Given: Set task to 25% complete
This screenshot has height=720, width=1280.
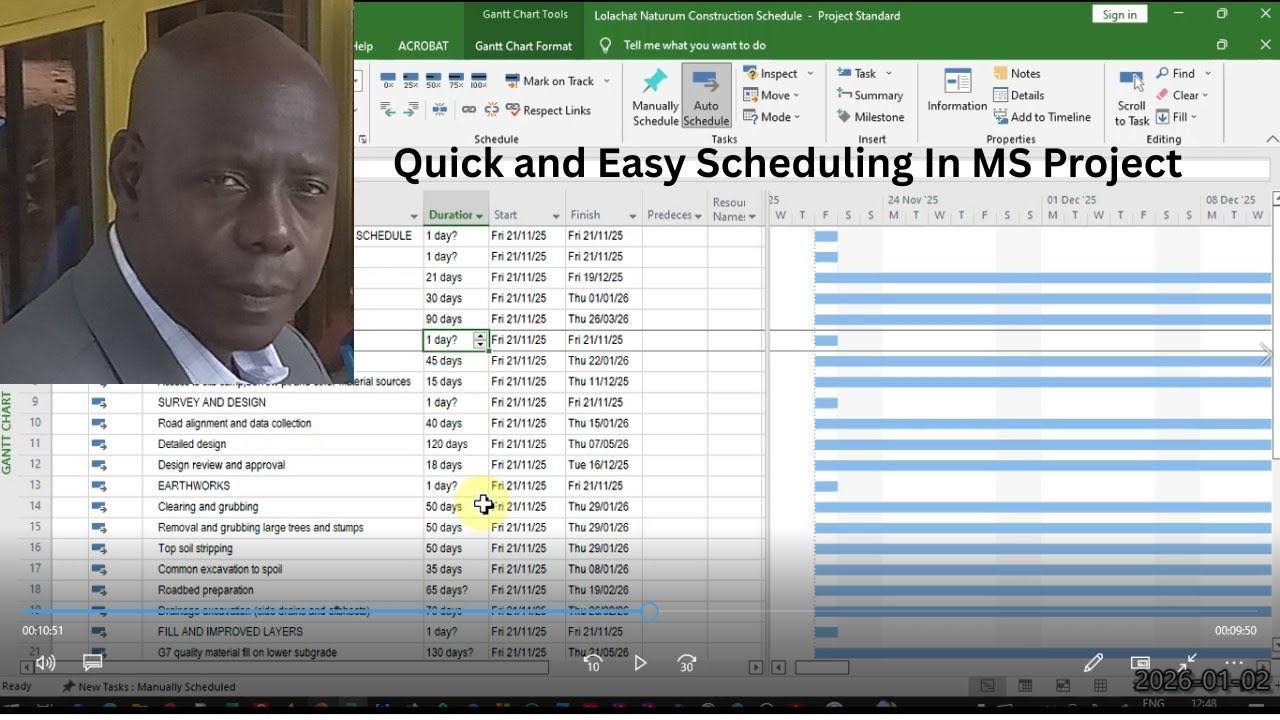Looking at the screenshot, I should (411, 81).
